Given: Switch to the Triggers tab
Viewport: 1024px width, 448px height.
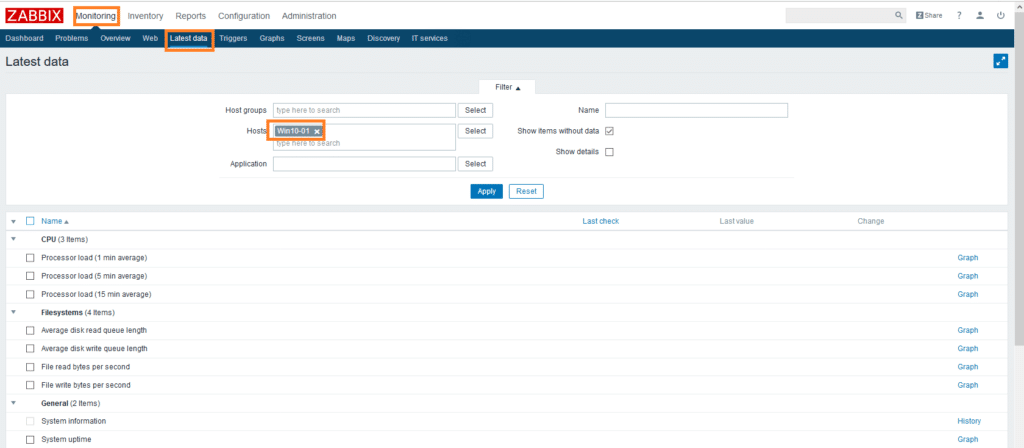Looking at the screenshot, I should (x=233, y=38).
